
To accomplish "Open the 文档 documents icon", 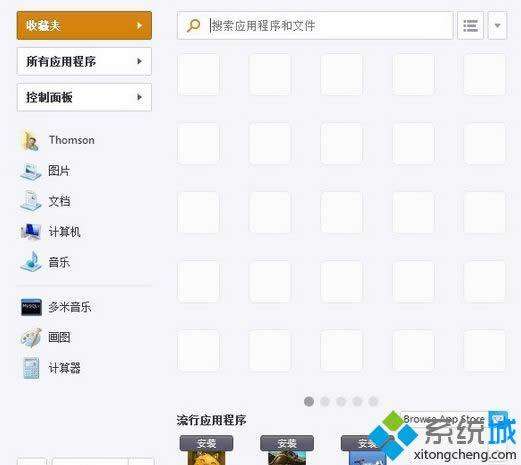I will coord(31,201).
